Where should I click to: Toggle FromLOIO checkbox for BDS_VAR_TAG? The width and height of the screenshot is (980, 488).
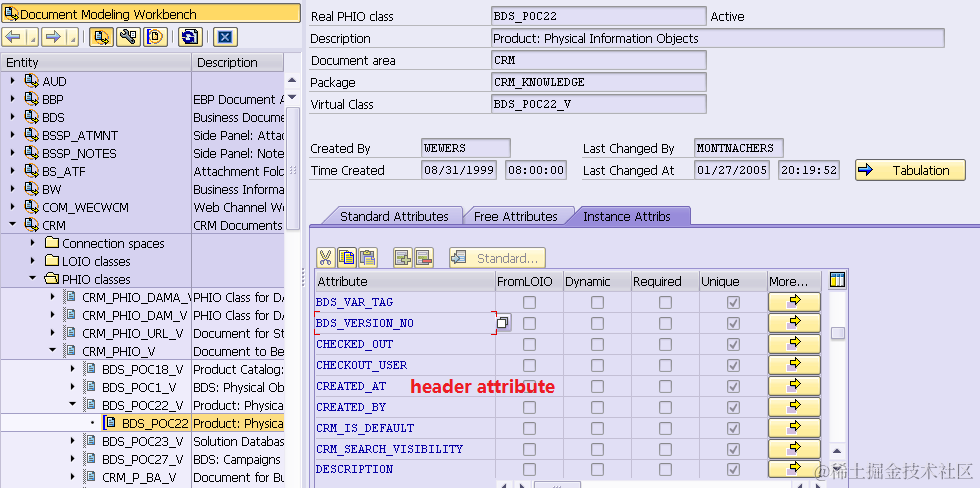coord(529,302)
